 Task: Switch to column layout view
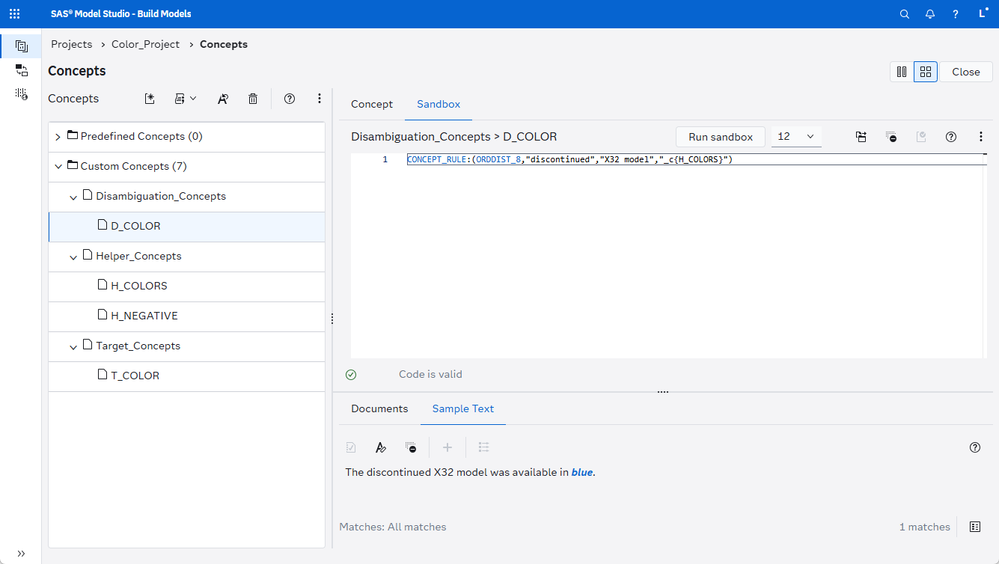coord(902,72)
